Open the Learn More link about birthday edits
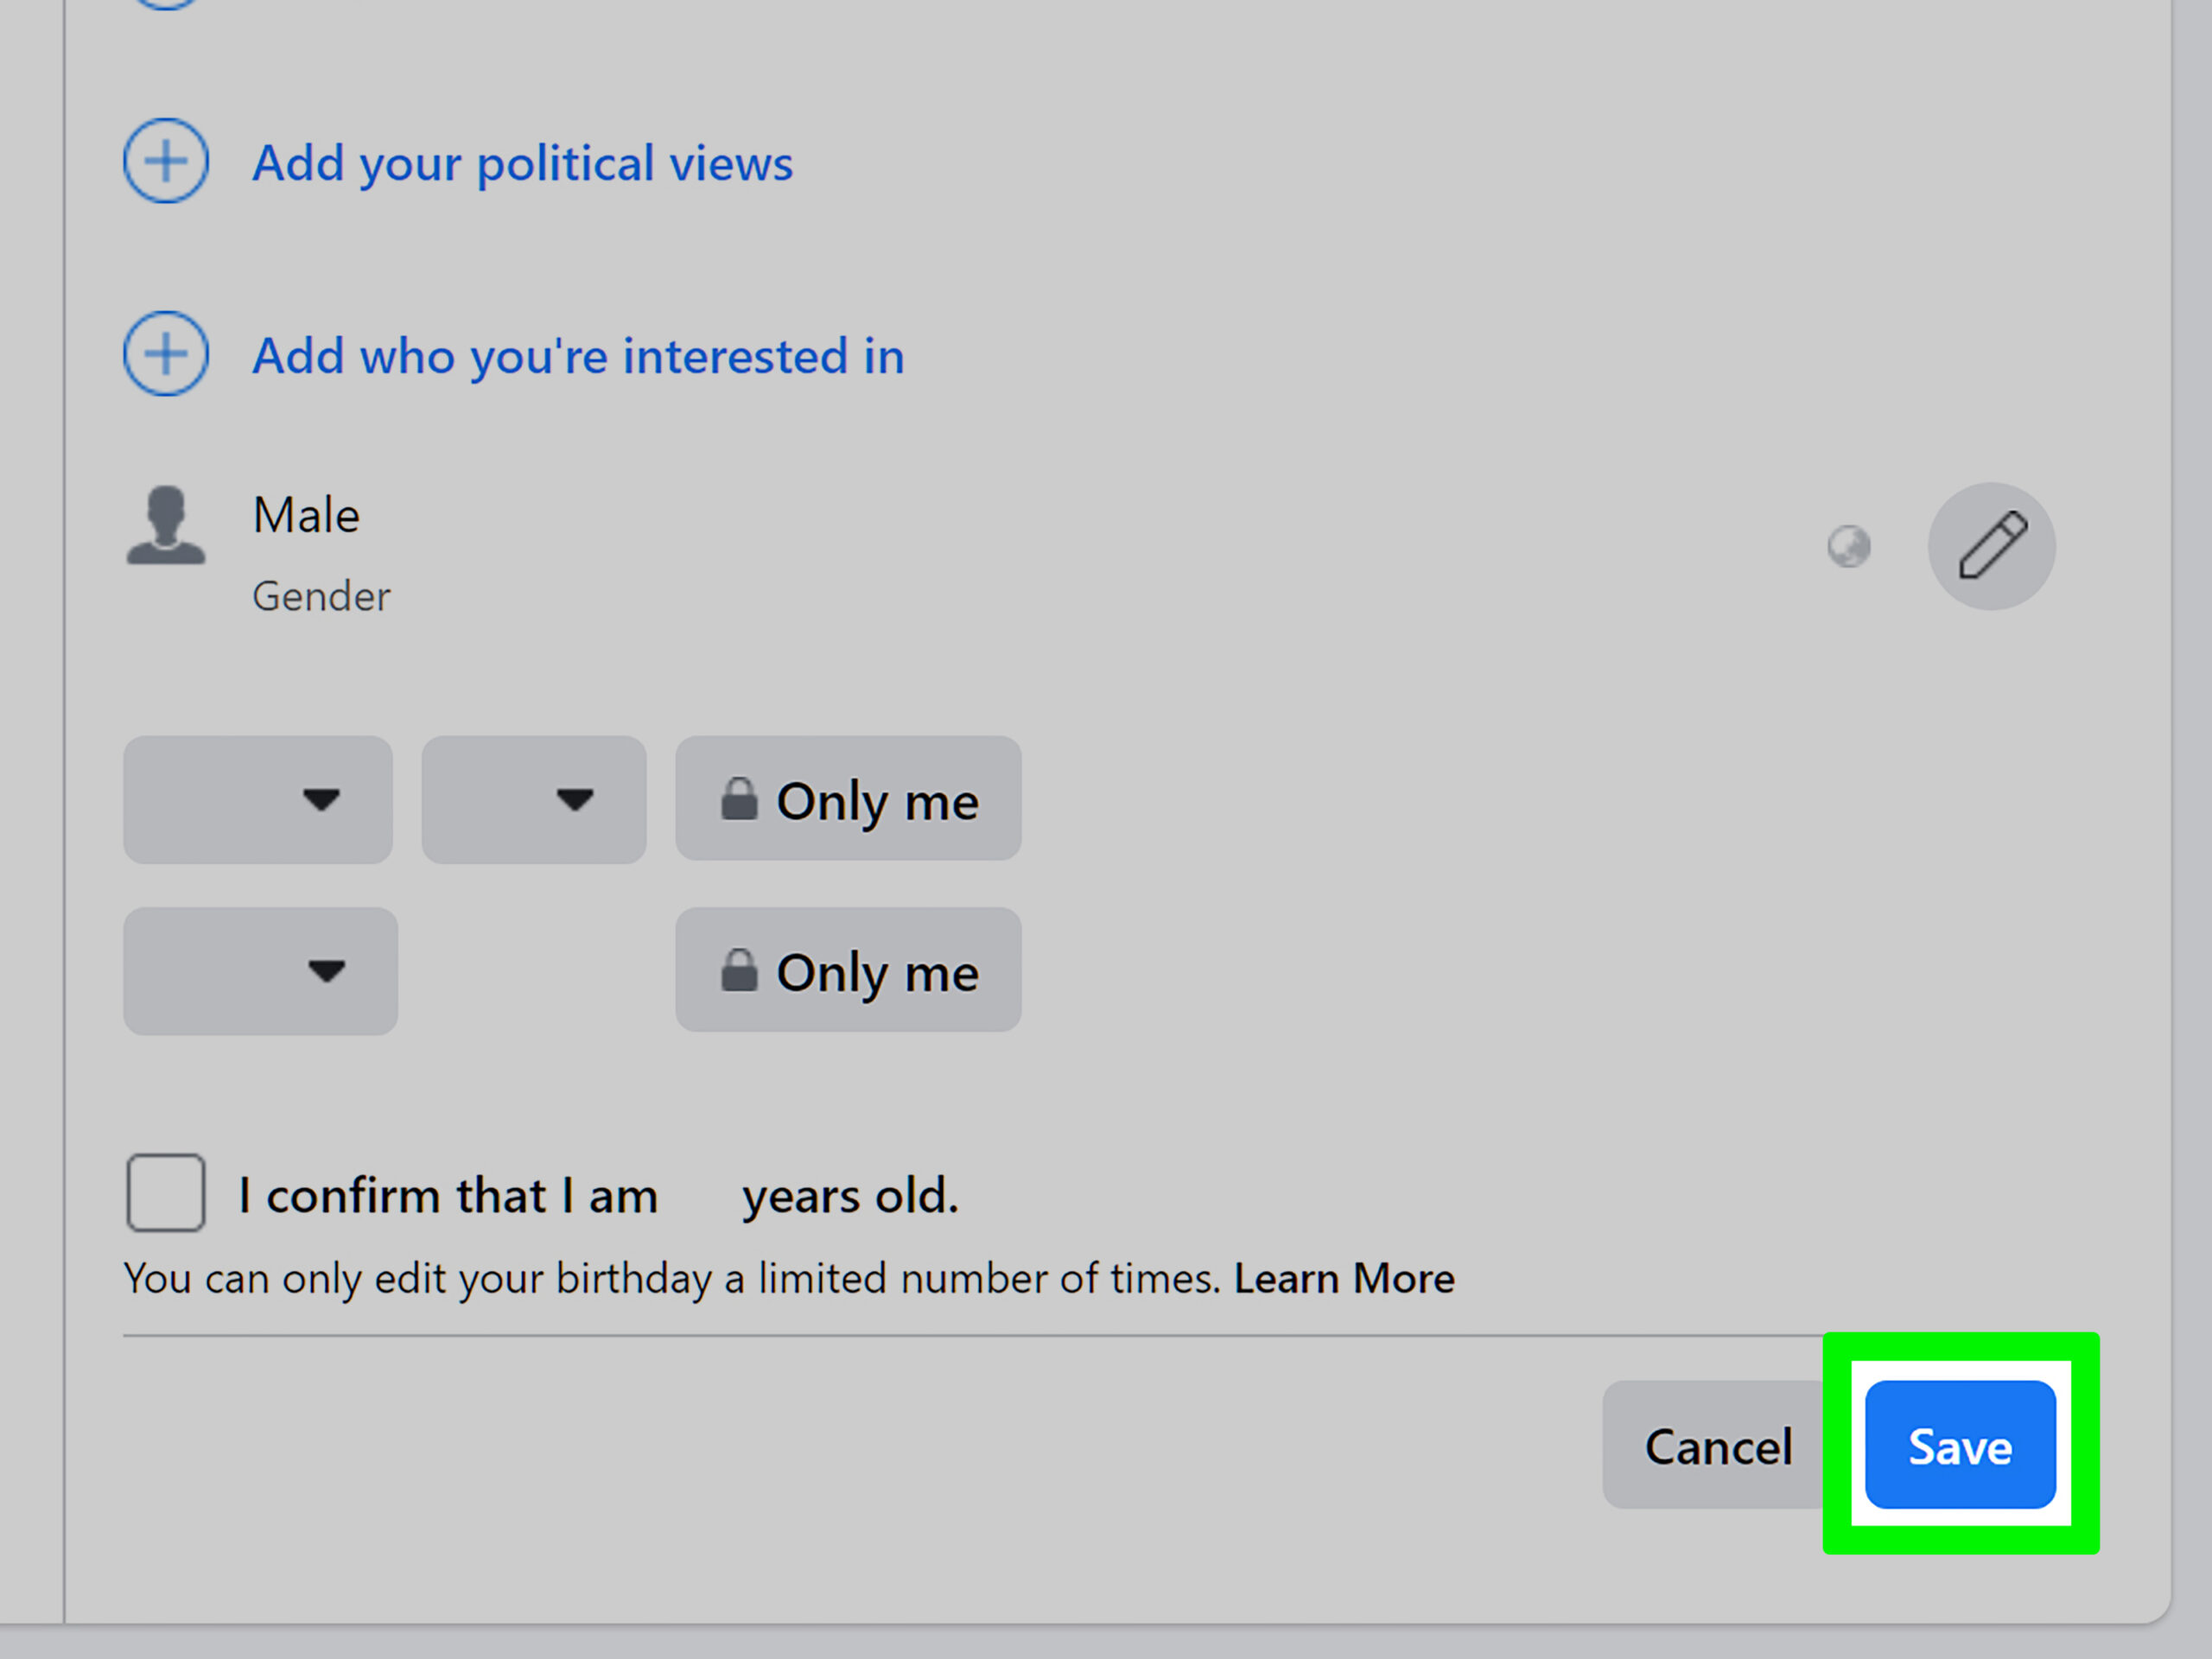The height and width of the screenshot is (1659, 2212). (1343, 1278)
